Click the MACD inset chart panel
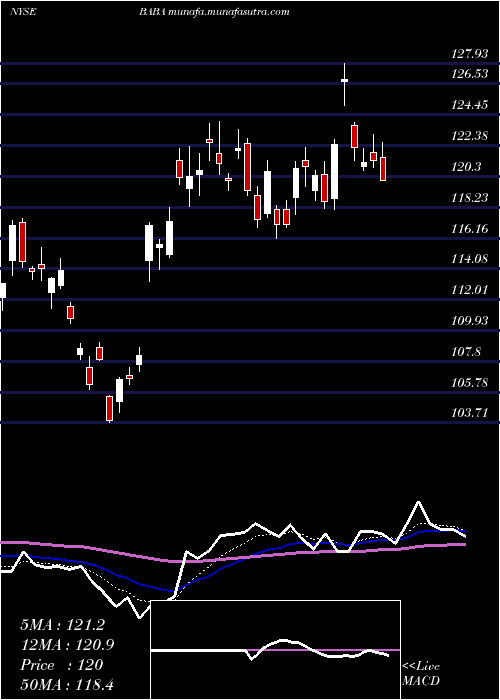The image size is (500, 700). [275, 650]
